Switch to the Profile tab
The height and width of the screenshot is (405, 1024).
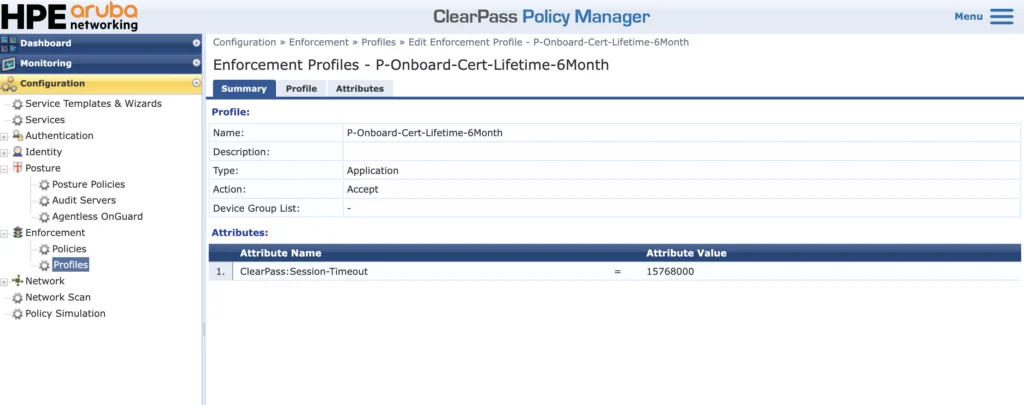tap(302, 89)
